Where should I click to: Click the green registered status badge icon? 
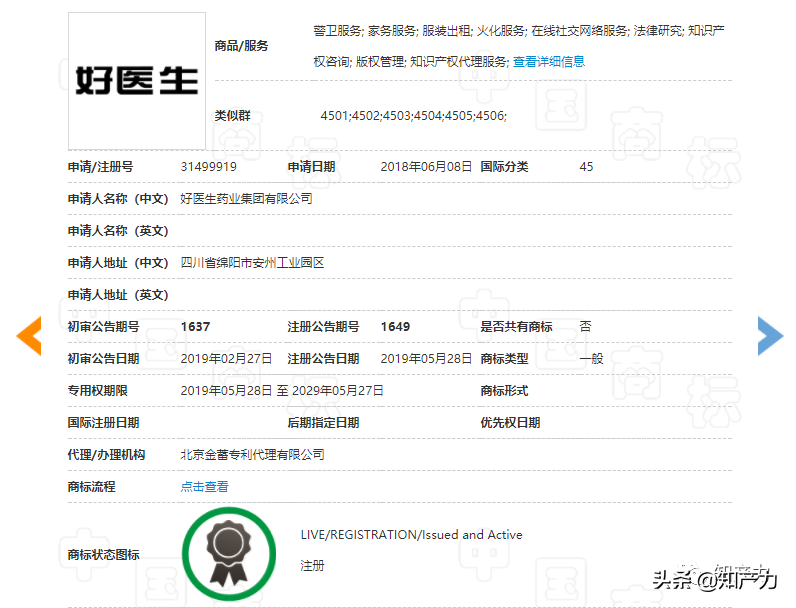point(229,554)
